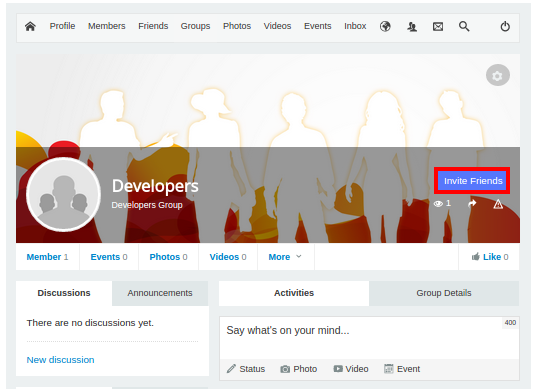537x389 pixels.
Task: Open the Inbox menu item
Action: click(355, 26)
